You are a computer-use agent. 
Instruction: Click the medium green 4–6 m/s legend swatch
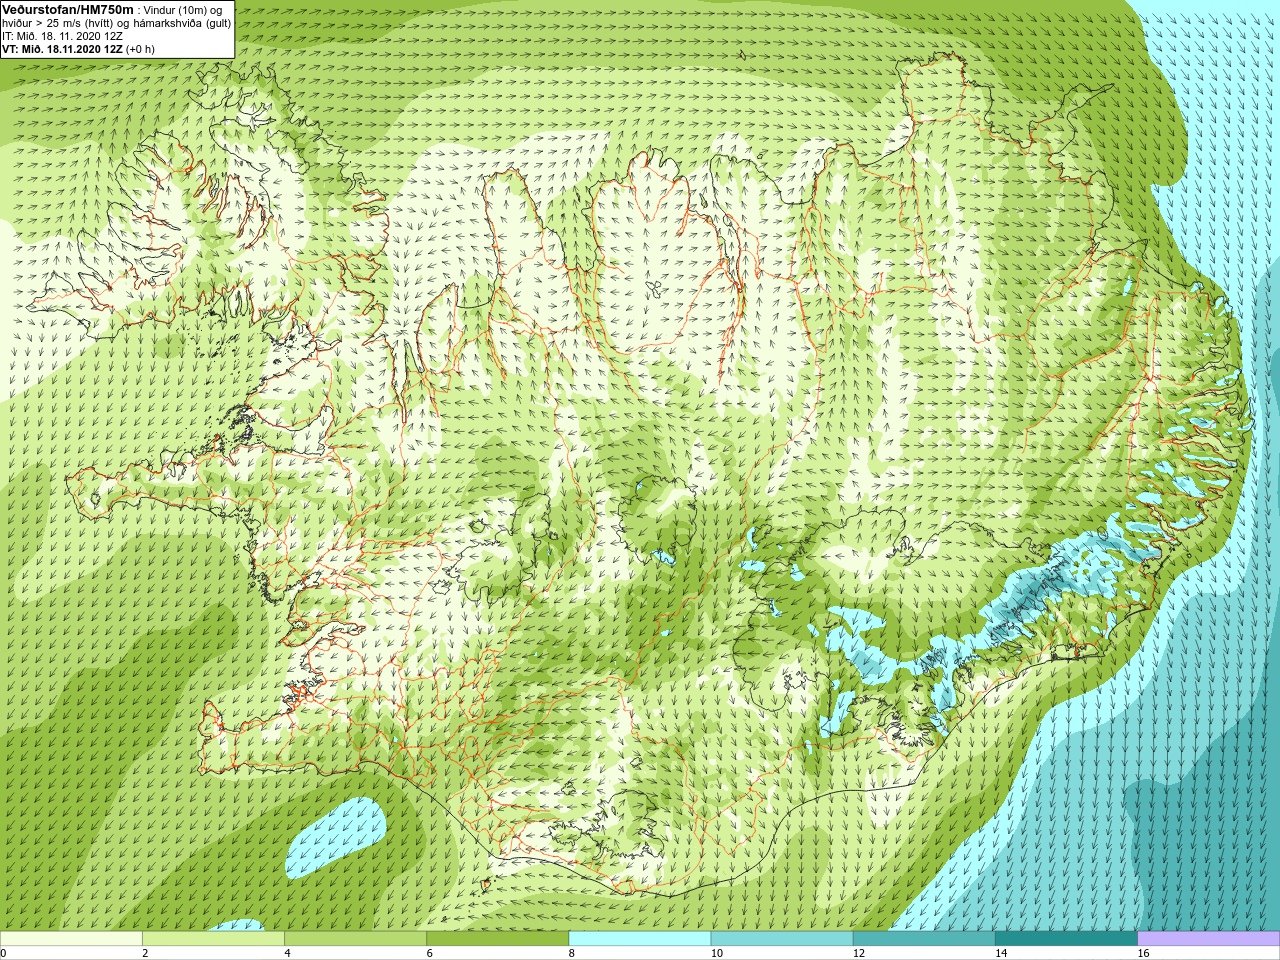click(355, 939)
